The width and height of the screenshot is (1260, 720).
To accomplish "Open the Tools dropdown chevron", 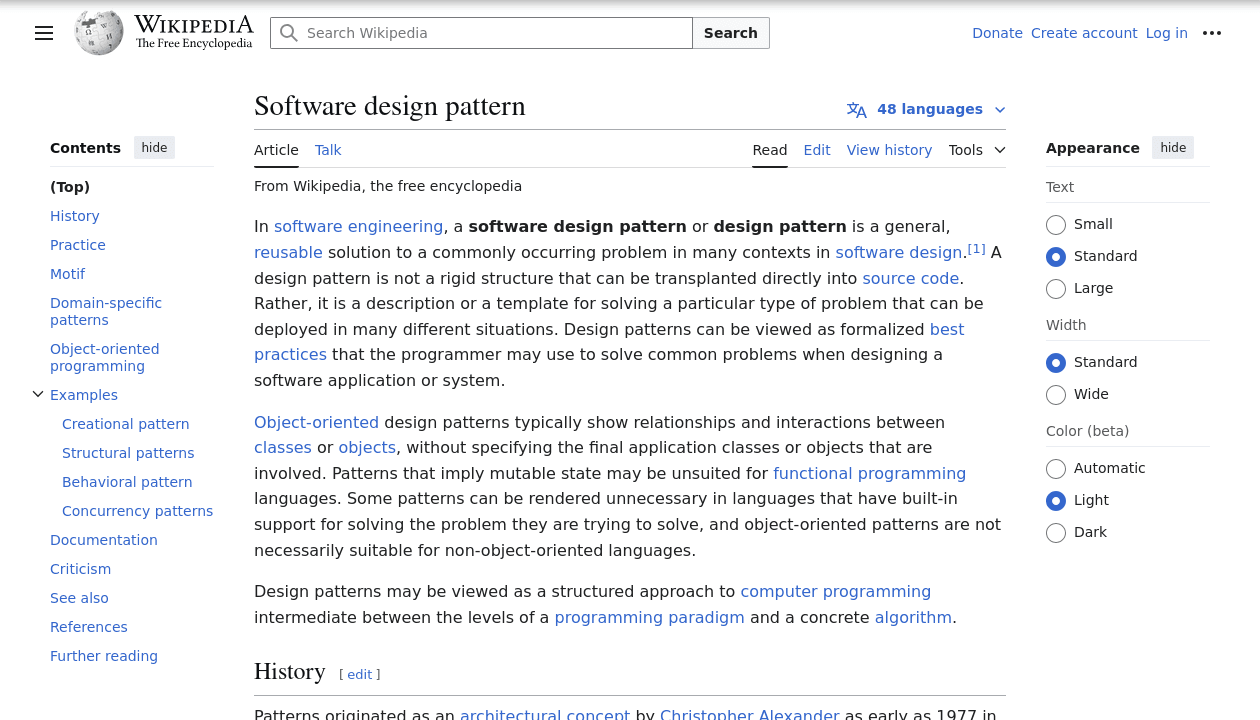I will 999,150.
